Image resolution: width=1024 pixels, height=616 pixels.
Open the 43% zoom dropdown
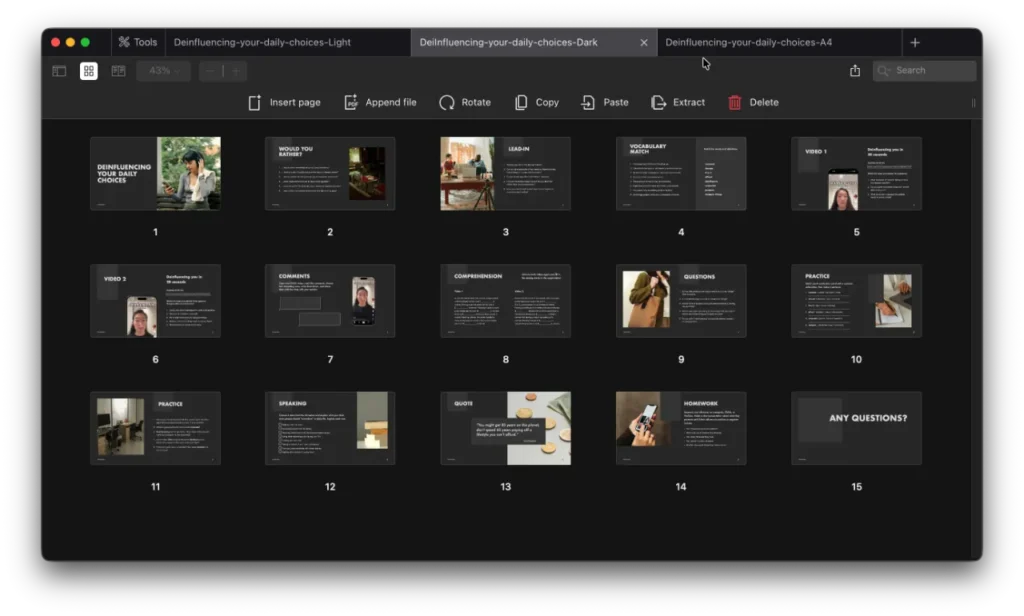[x=164, y=71]
